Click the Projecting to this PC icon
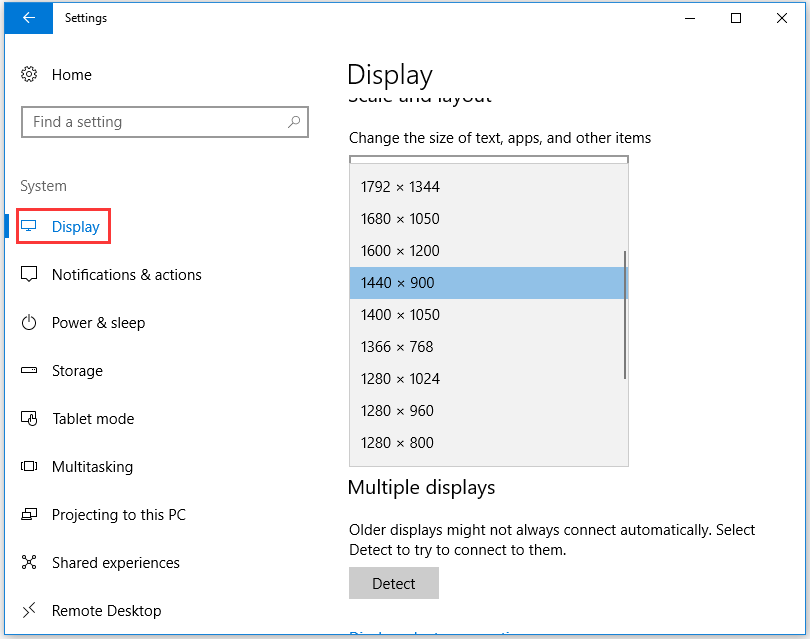Screen dimensions: 810x639 [29, 515]
